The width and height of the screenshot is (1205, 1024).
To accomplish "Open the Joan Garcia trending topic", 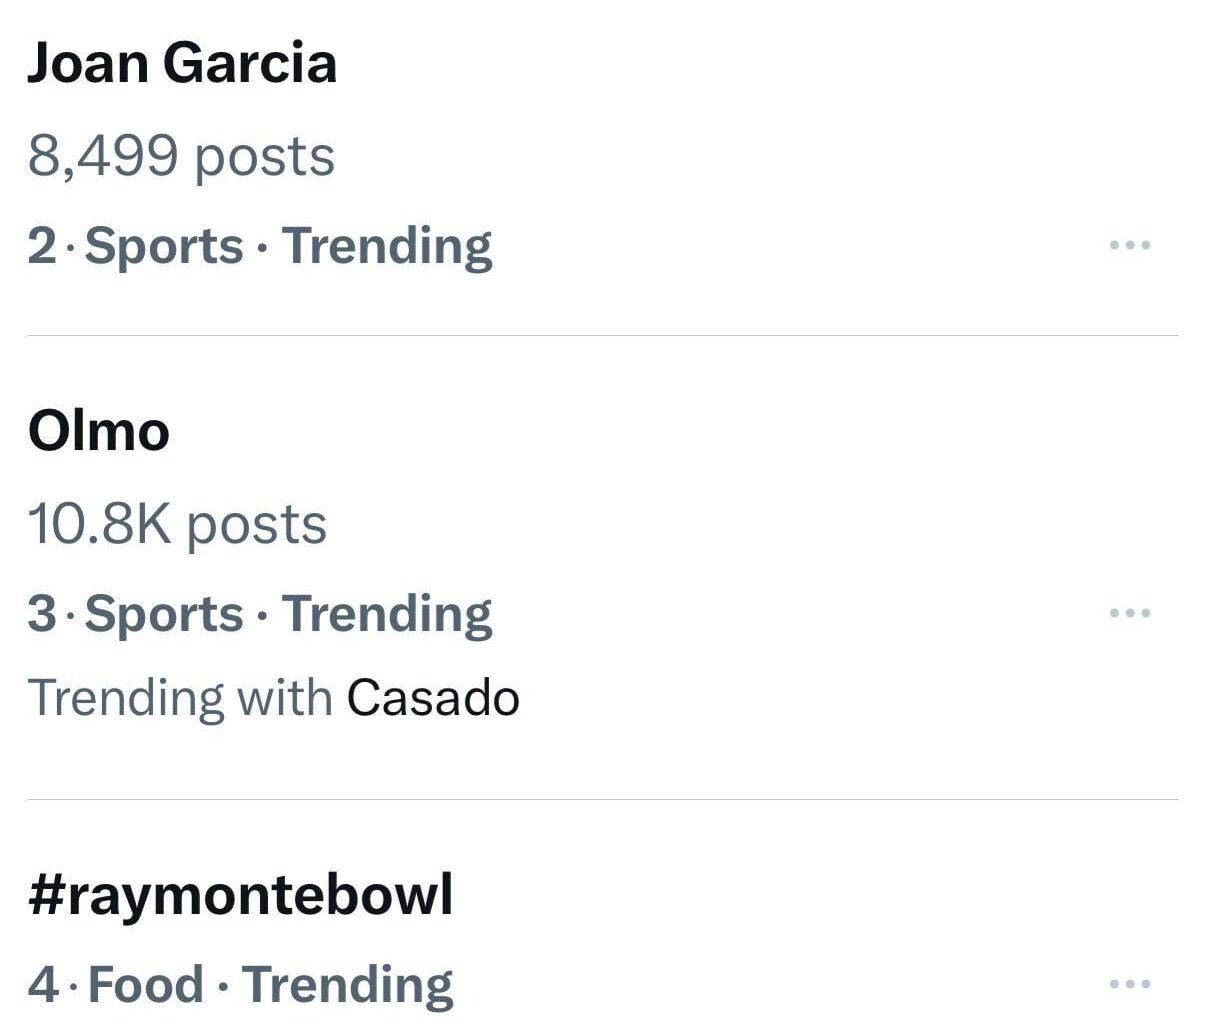I will pos(182,62).
